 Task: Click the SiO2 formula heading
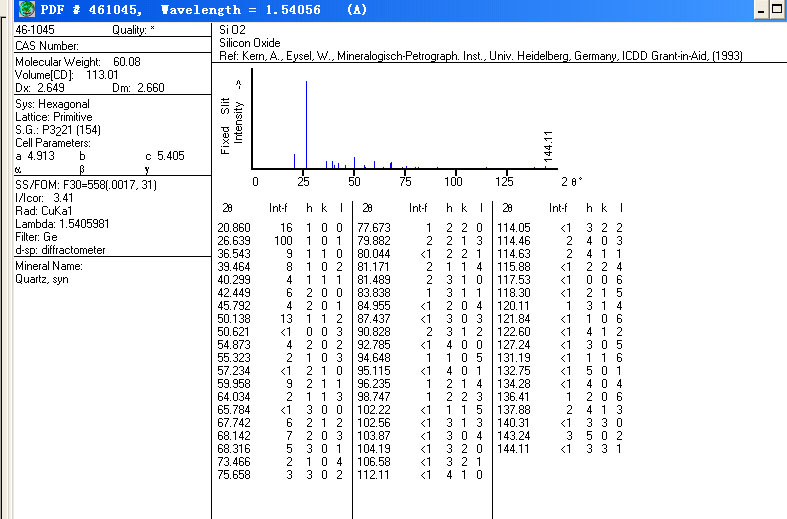click(232, 30)
